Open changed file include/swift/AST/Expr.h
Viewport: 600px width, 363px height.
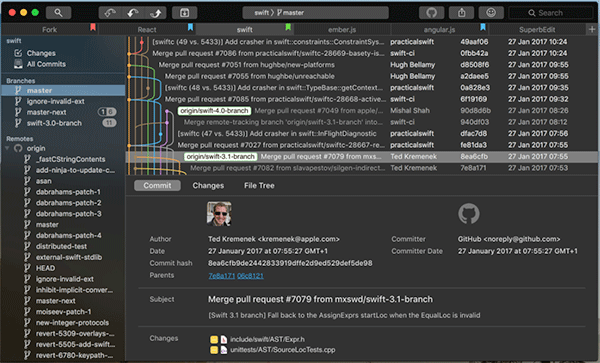point(267,339)
